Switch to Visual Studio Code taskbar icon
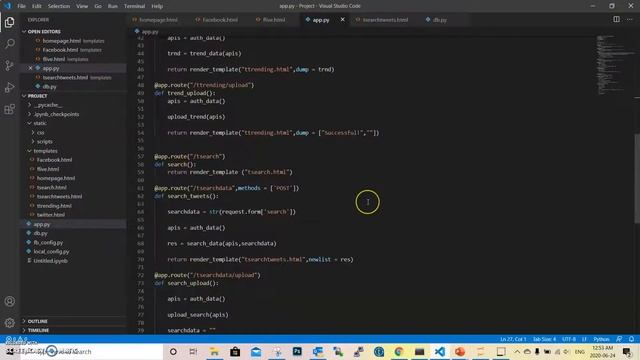 pyautogui.click(x=440, y=351)
